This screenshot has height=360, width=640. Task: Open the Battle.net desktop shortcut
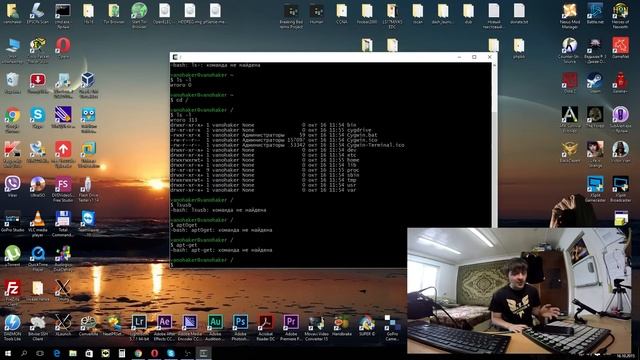(595, 13)
